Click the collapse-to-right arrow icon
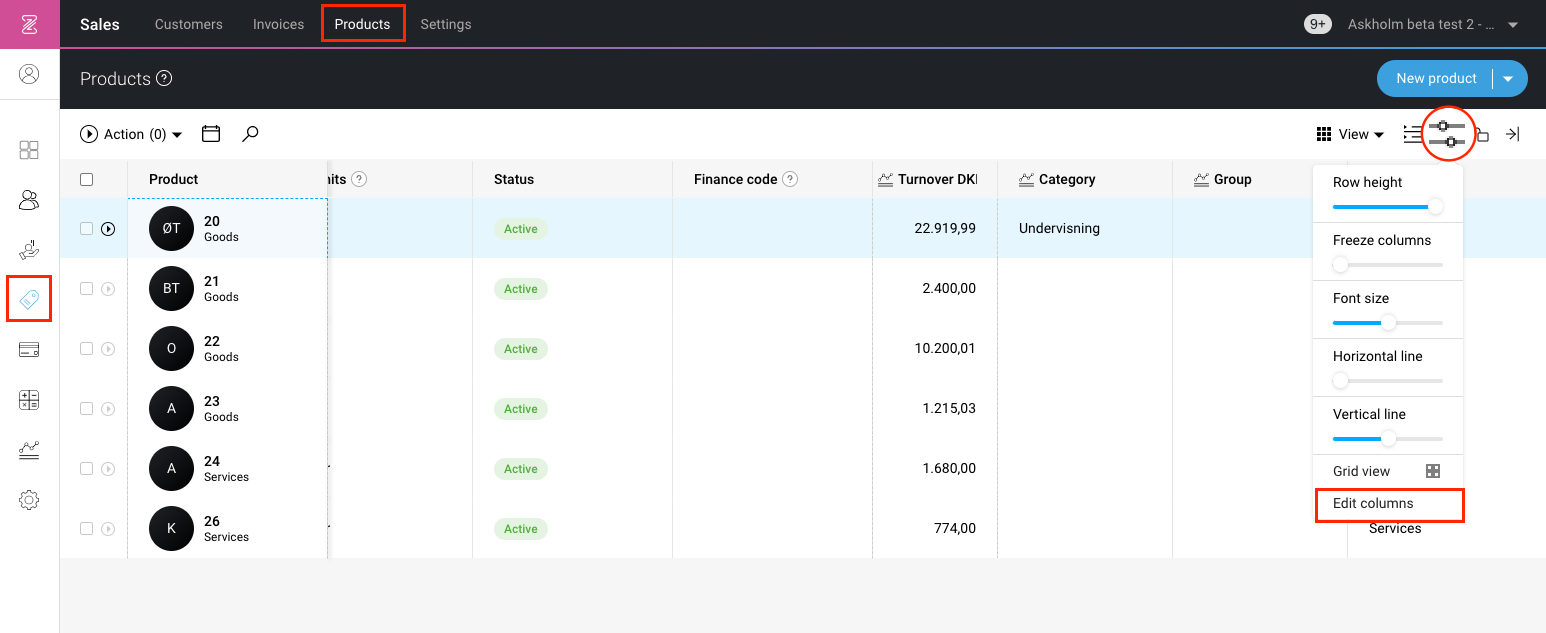The width and height of the screenshot is (1546, 633). 1513,134
